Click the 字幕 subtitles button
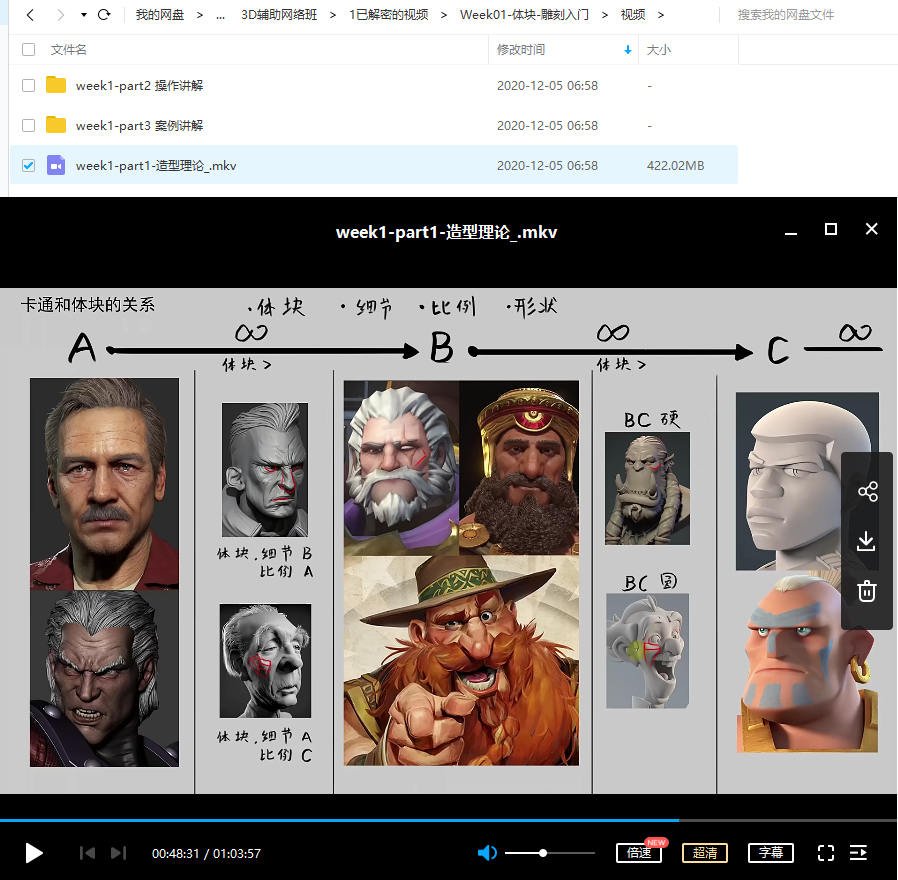The width and height of the screenshot is (898, 880). point(770,853)
